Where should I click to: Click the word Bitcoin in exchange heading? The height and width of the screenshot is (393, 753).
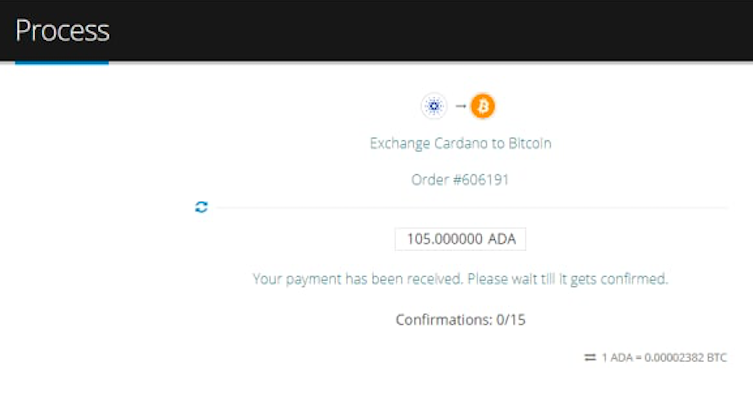(530, 143)
